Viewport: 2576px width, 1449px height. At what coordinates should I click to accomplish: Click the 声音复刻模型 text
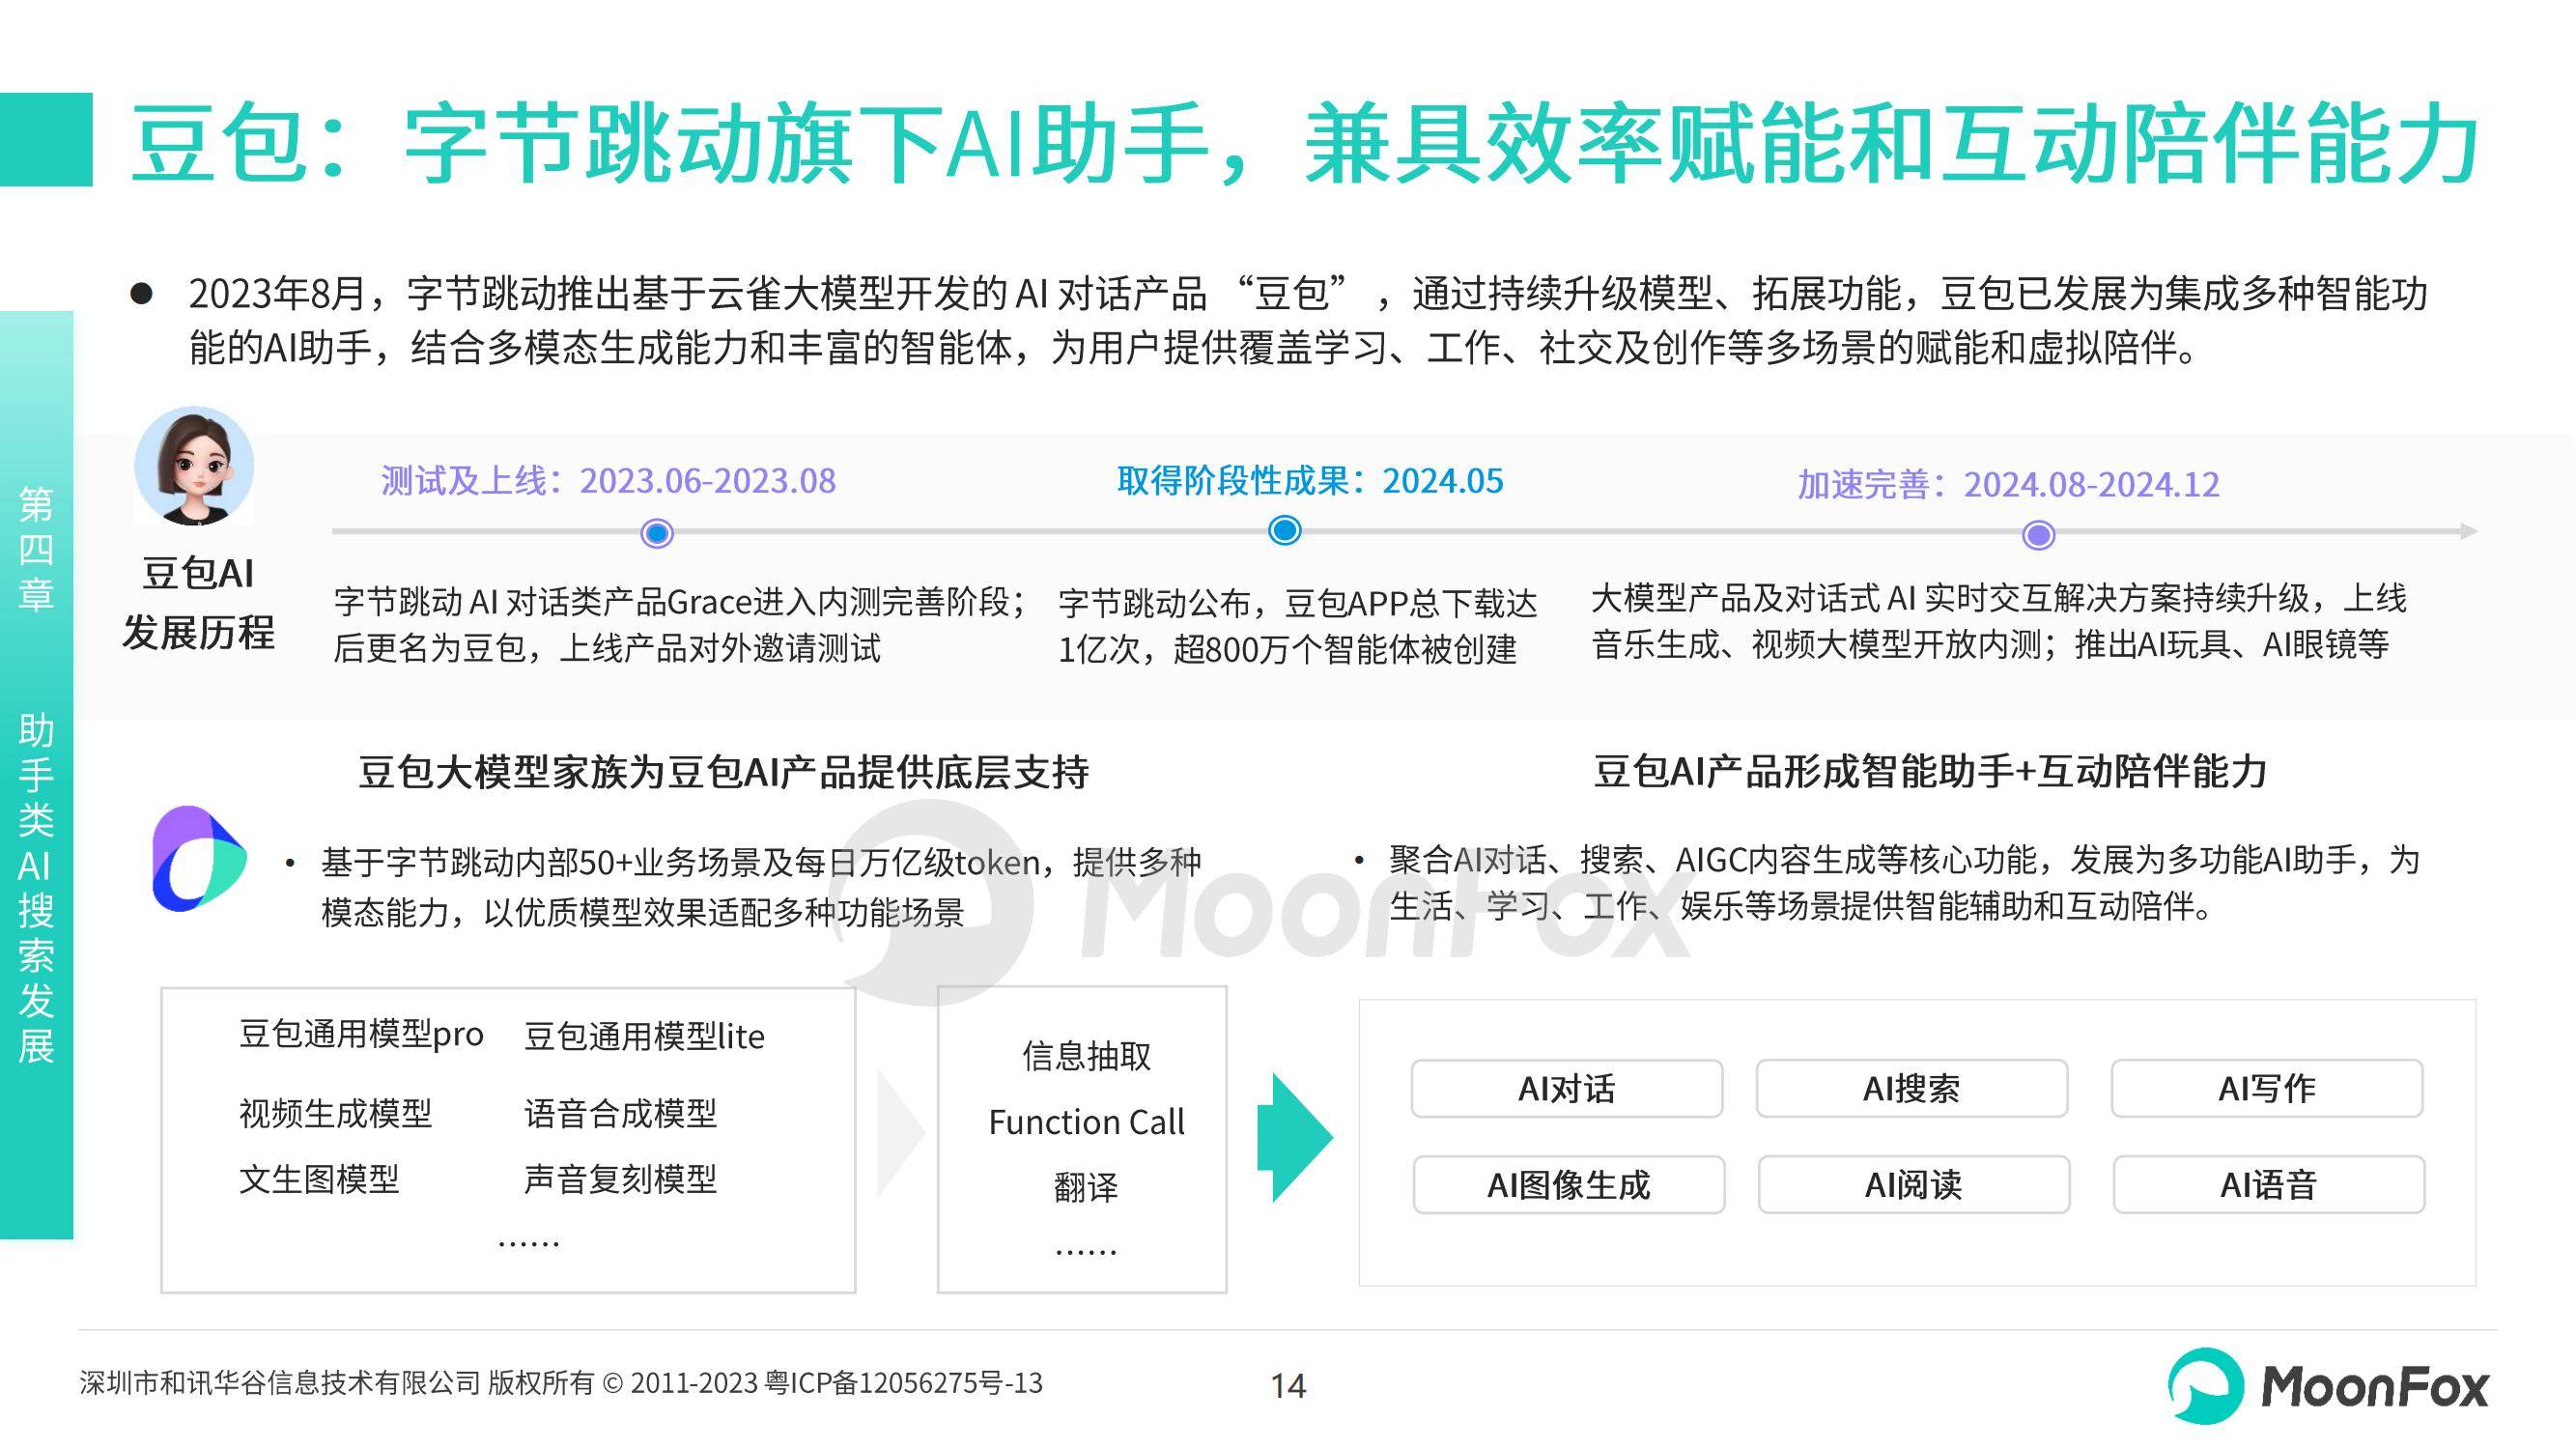(x=620, y=1179)
